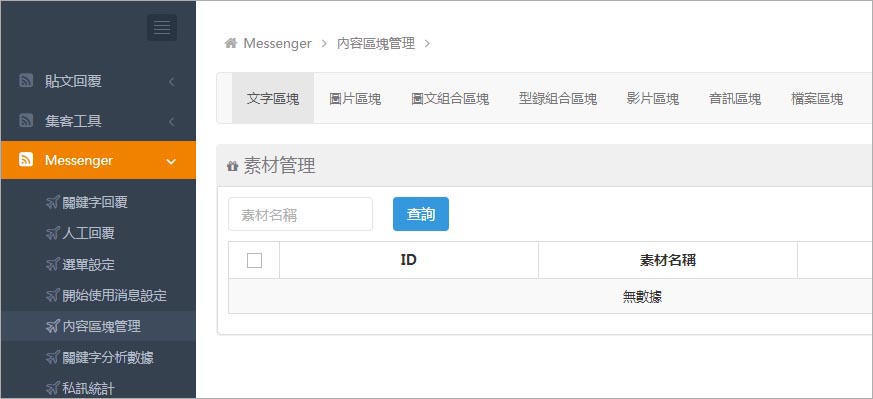Open 關鍵字分析數據 in the sidebar
Viewport: 873px width, 399px height.
click(108, 358)
